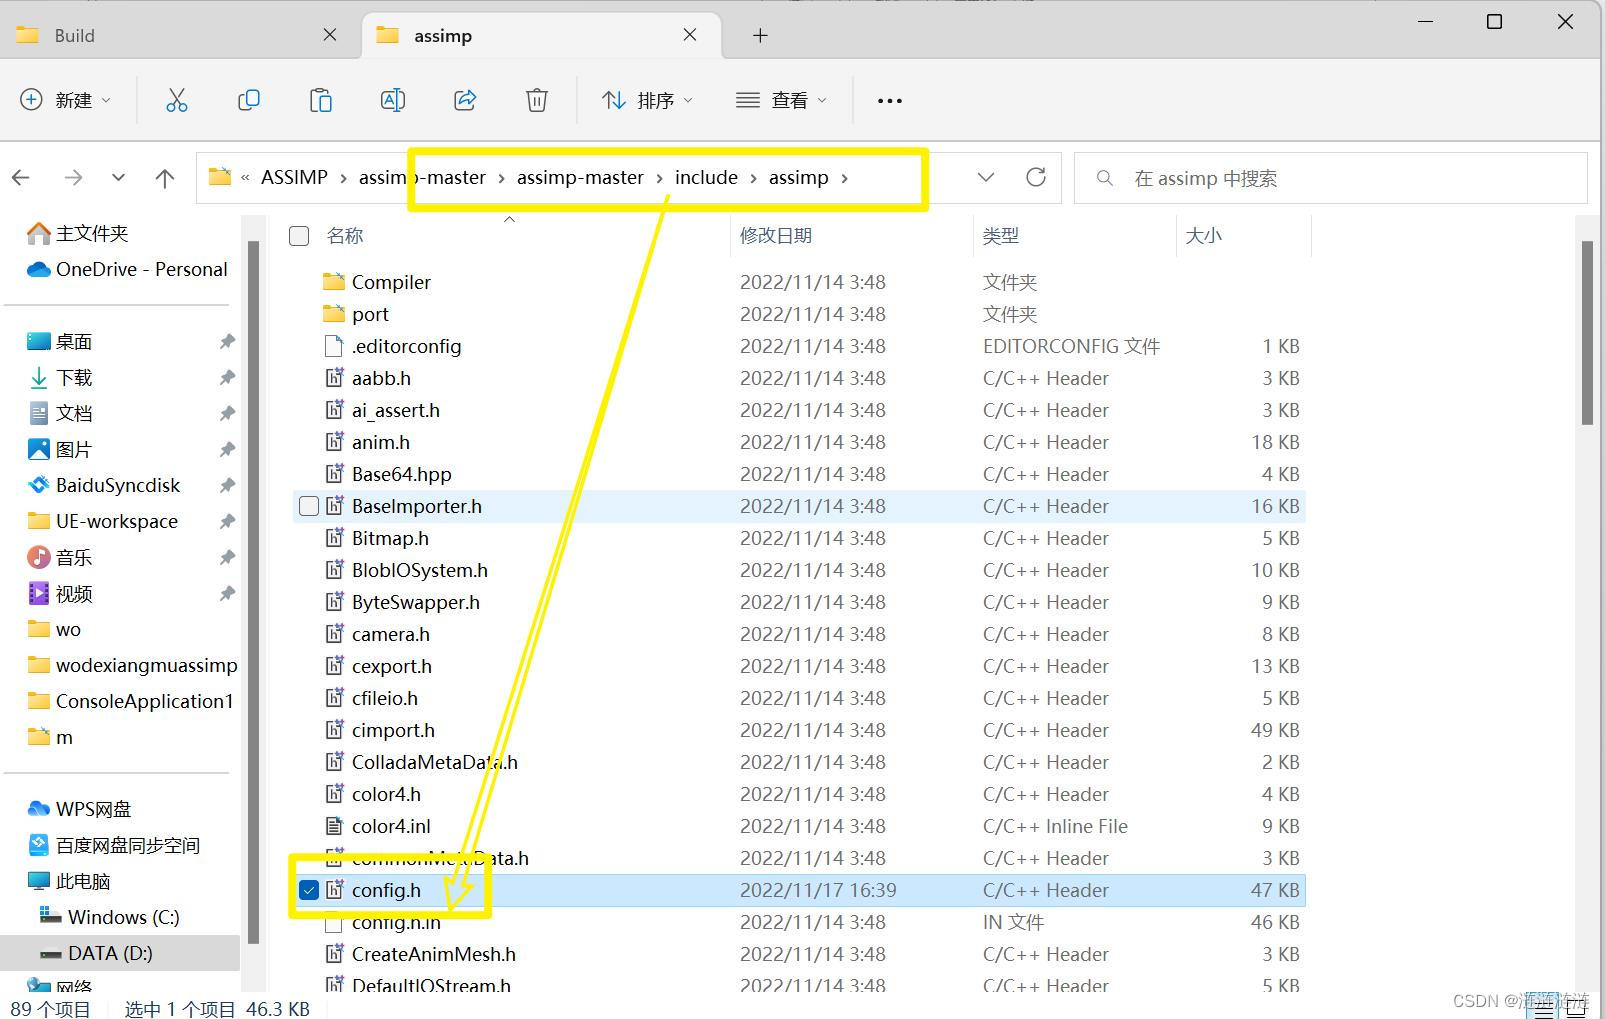This screenshot has width=1605, height=1019.
Task: Unpin Videos (视频) from quick access
Action: (227, 593)
